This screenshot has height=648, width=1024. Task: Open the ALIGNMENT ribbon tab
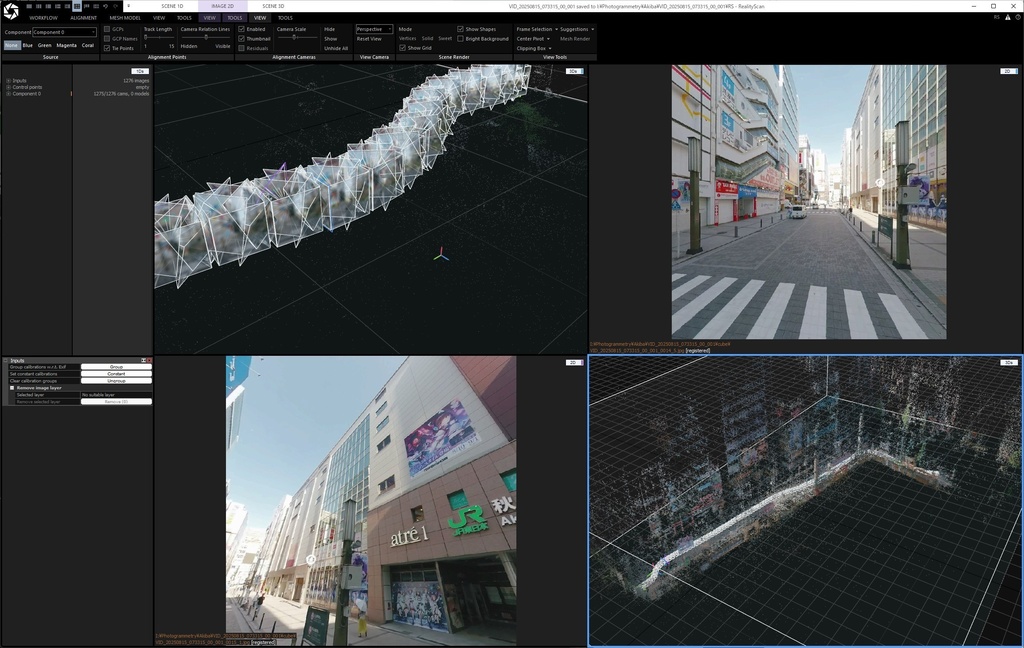click(83, 18)
